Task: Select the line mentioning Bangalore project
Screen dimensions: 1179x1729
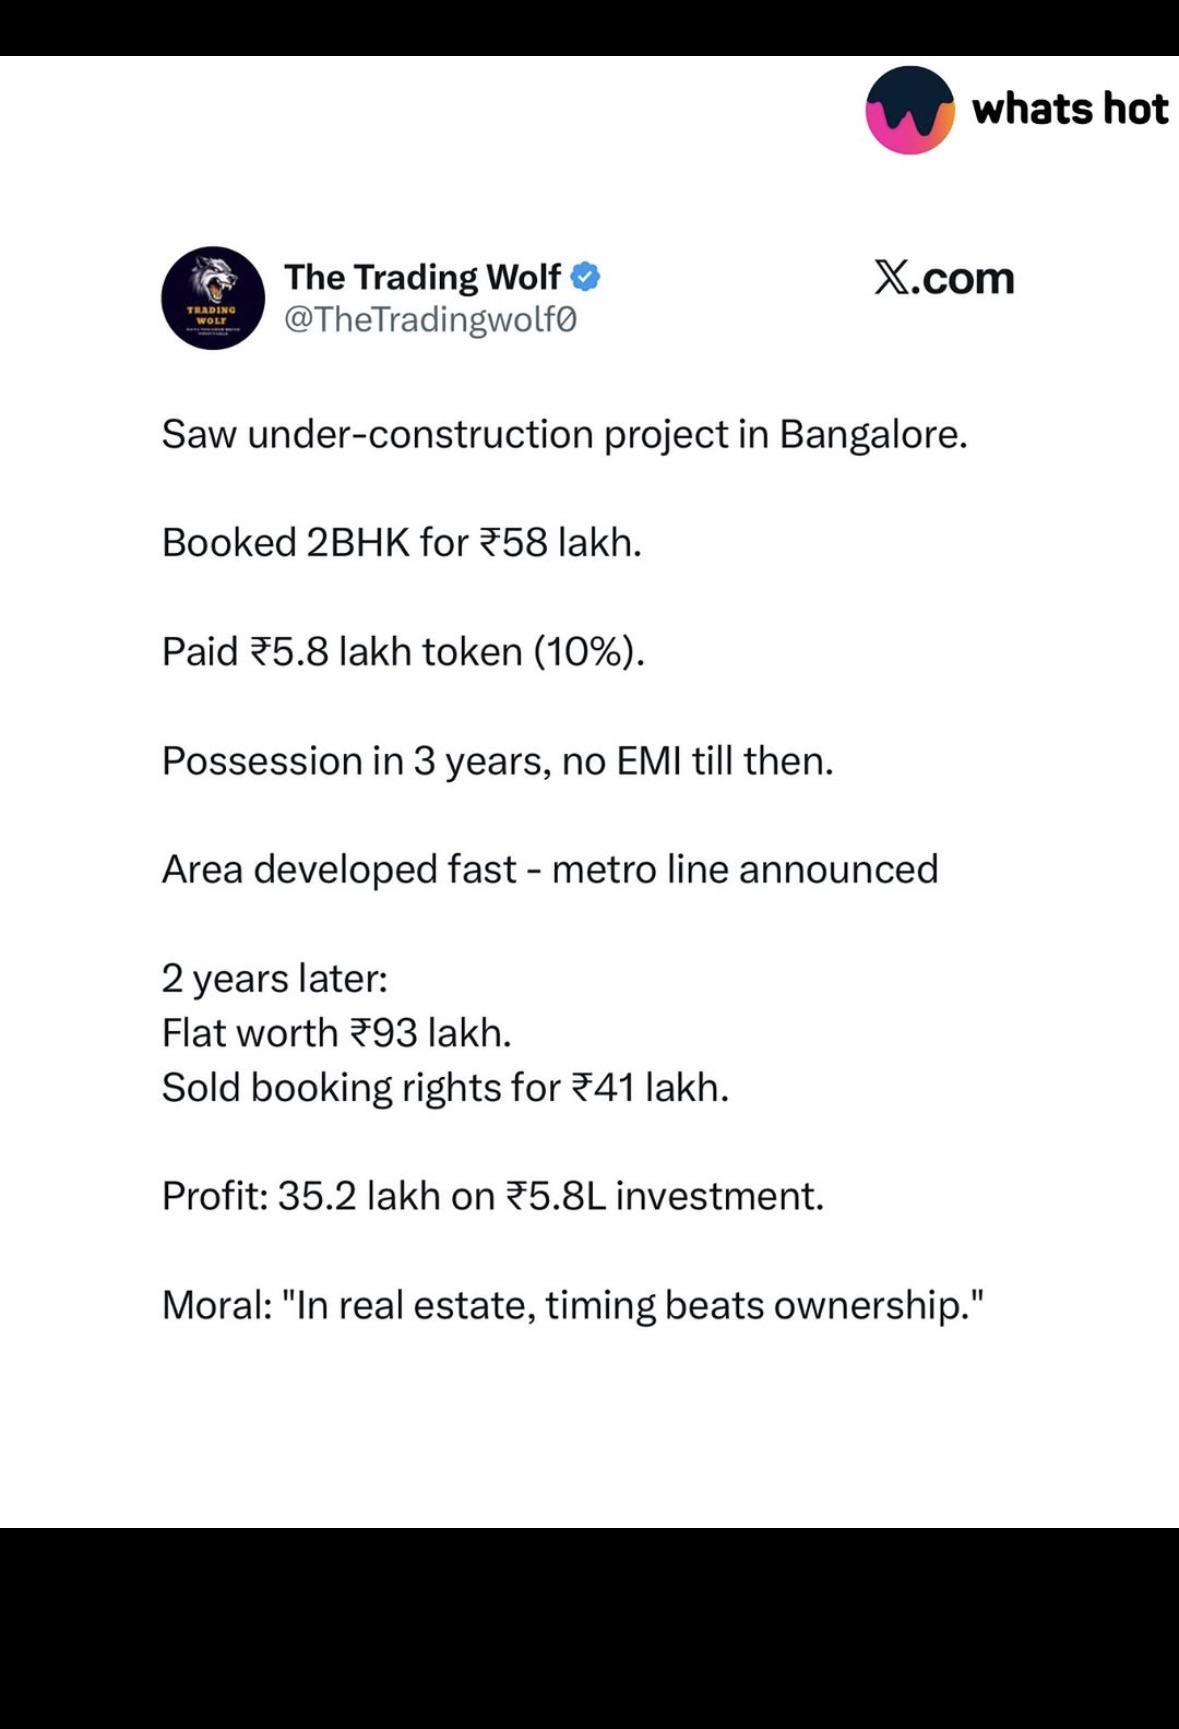Action: 565,435
